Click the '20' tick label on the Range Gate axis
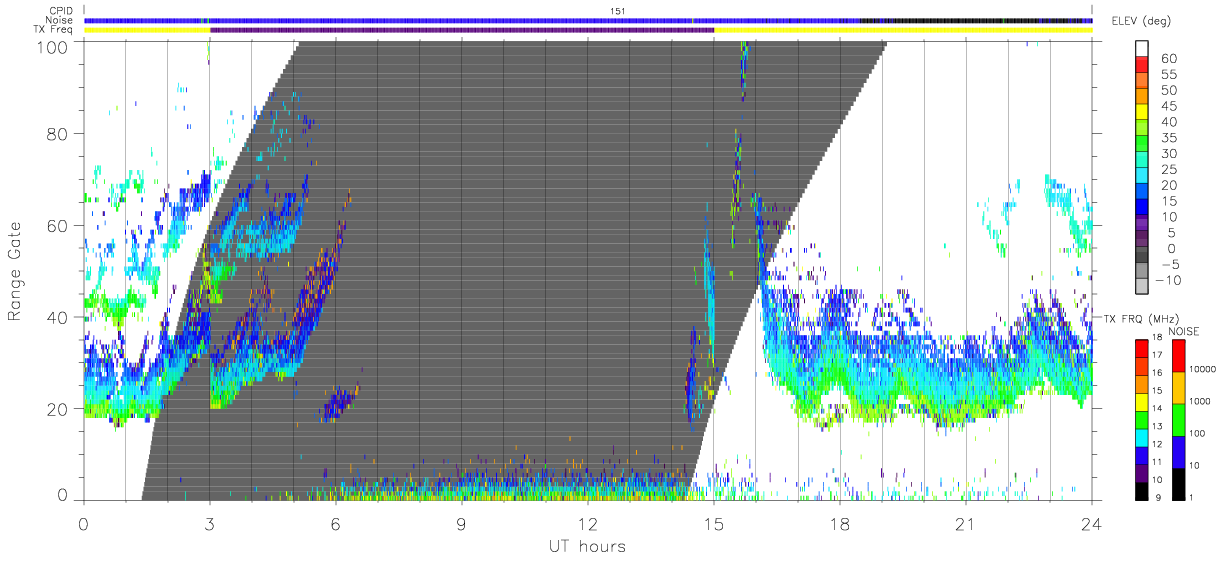This screenshot has width=1228, height=567. pos(59,409)
